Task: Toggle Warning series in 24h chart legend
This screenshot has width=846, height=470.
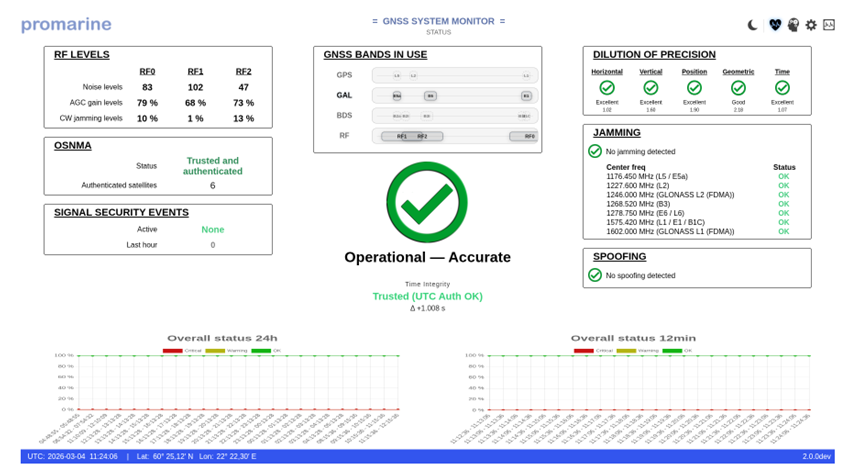Action: [226, 351]
